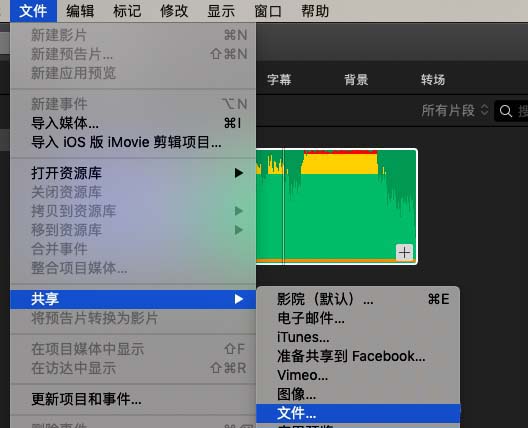Click the 整合项目媒体... menu entry
Screen dimensions: 528x428
click(133, 268)
